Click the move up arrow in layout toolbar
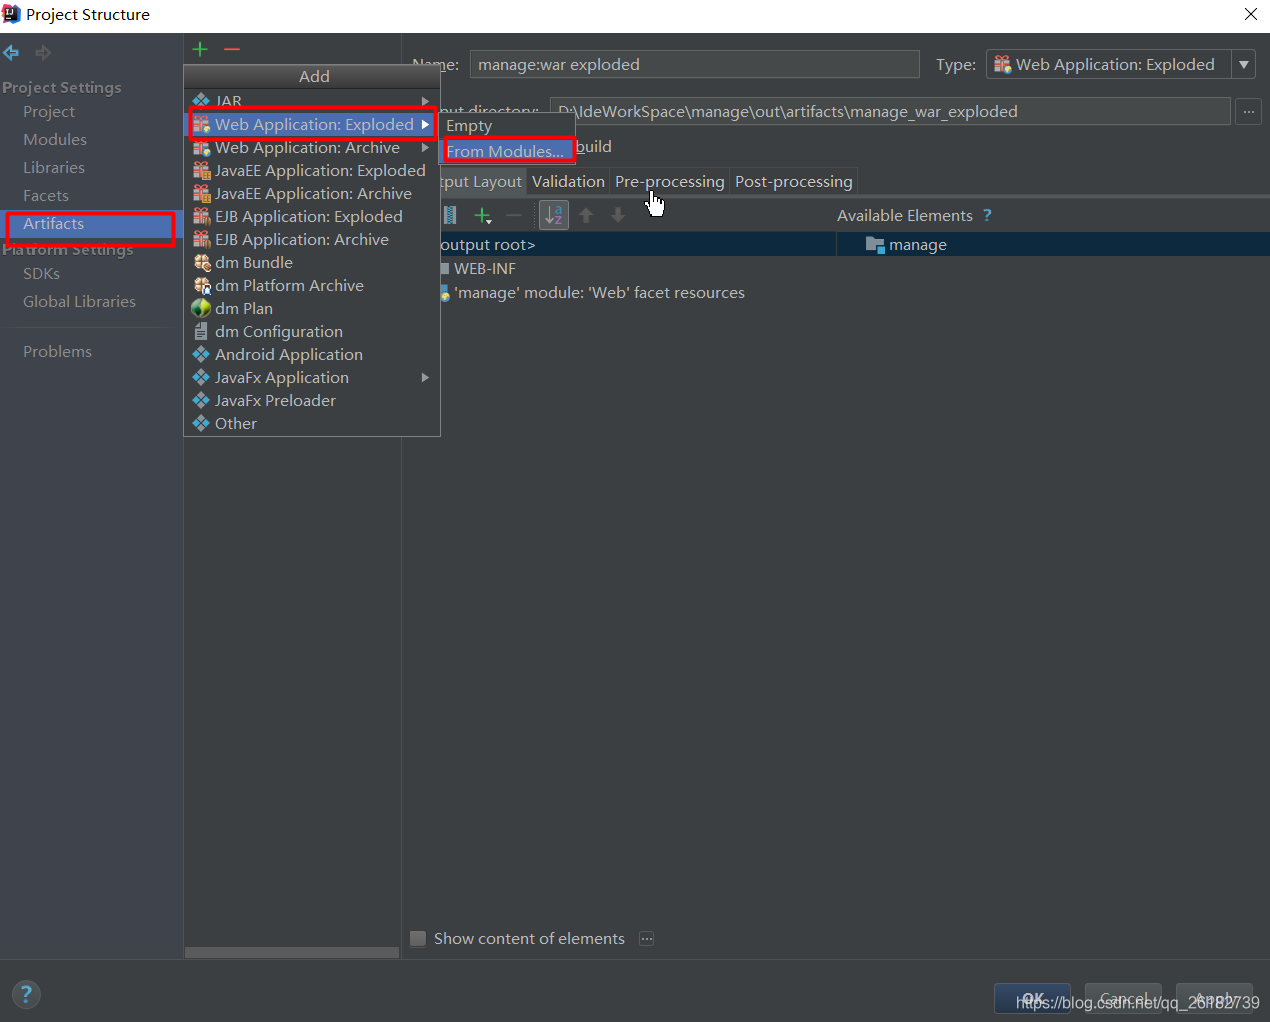1270x1022 pixels. pos(587,215)
